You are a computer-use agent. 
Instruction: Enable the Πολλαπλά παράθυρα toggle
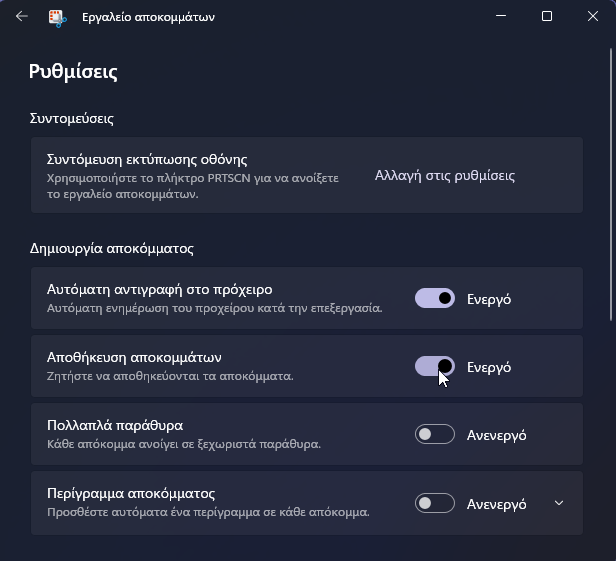[x=435, y=434]
